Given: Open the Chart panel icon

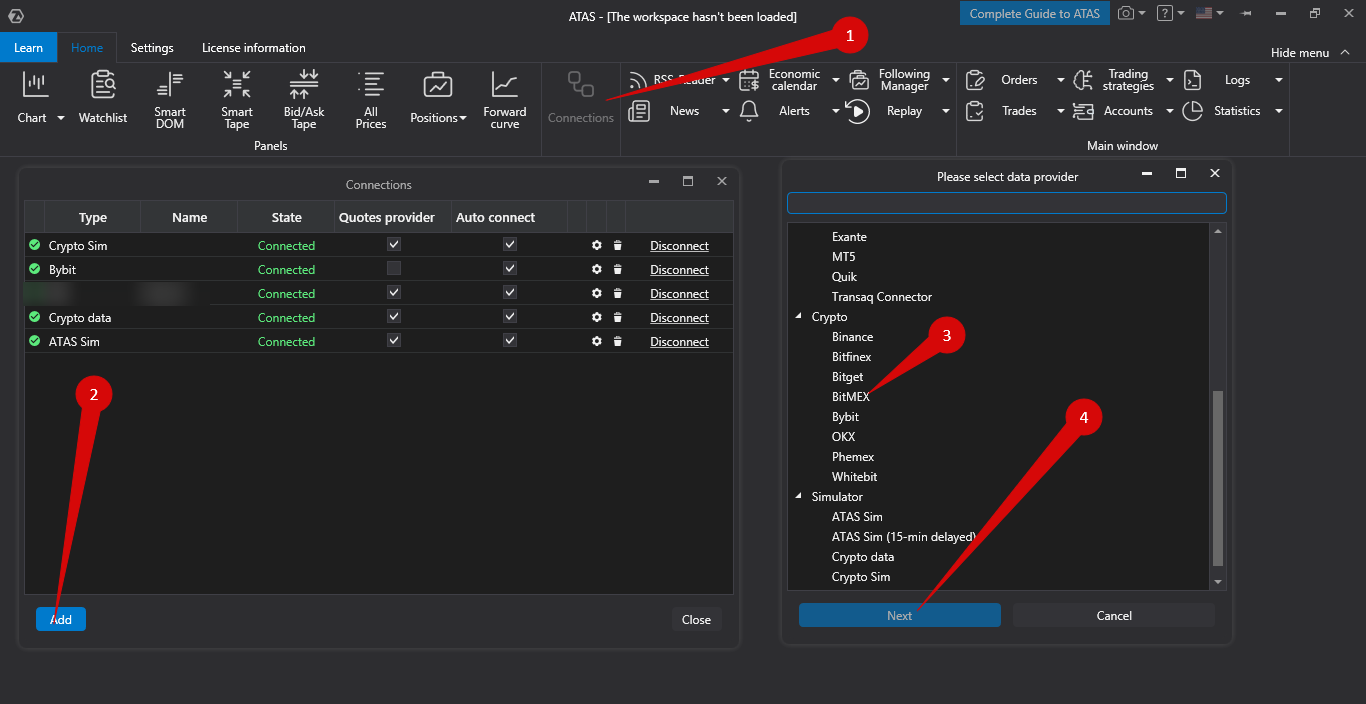Looking at the screenshot, I should 35,85.
